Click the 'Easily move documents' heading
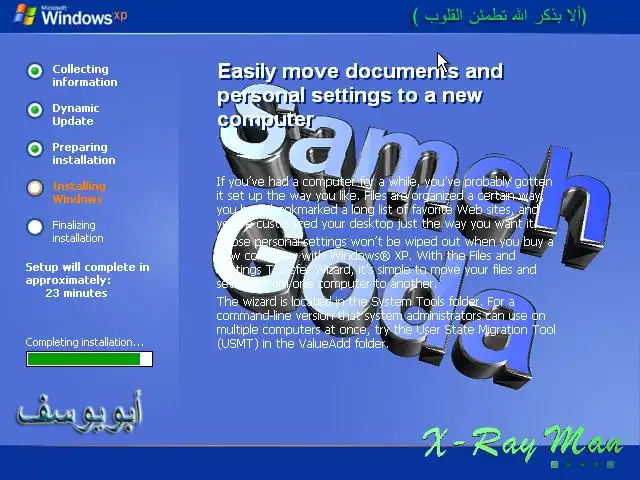The height and width of the screenshot is (480, 640). [360, 95]
